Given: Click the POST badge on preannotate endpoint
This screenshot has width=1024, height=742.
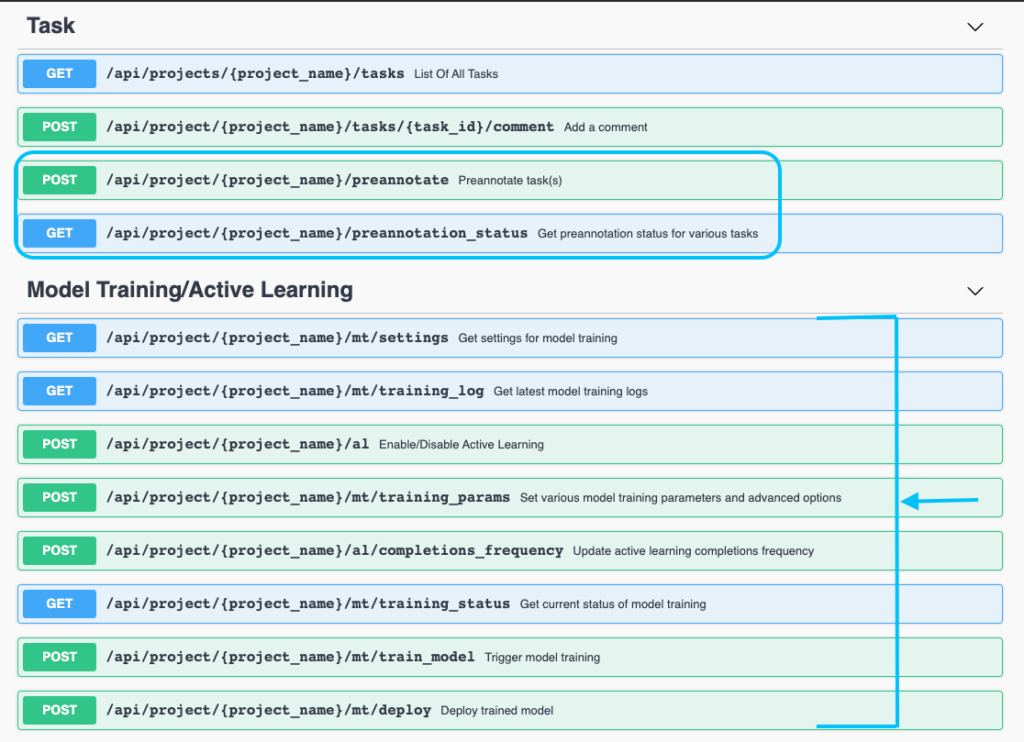Looking at the screenshot, I should [x=57, y=180].
